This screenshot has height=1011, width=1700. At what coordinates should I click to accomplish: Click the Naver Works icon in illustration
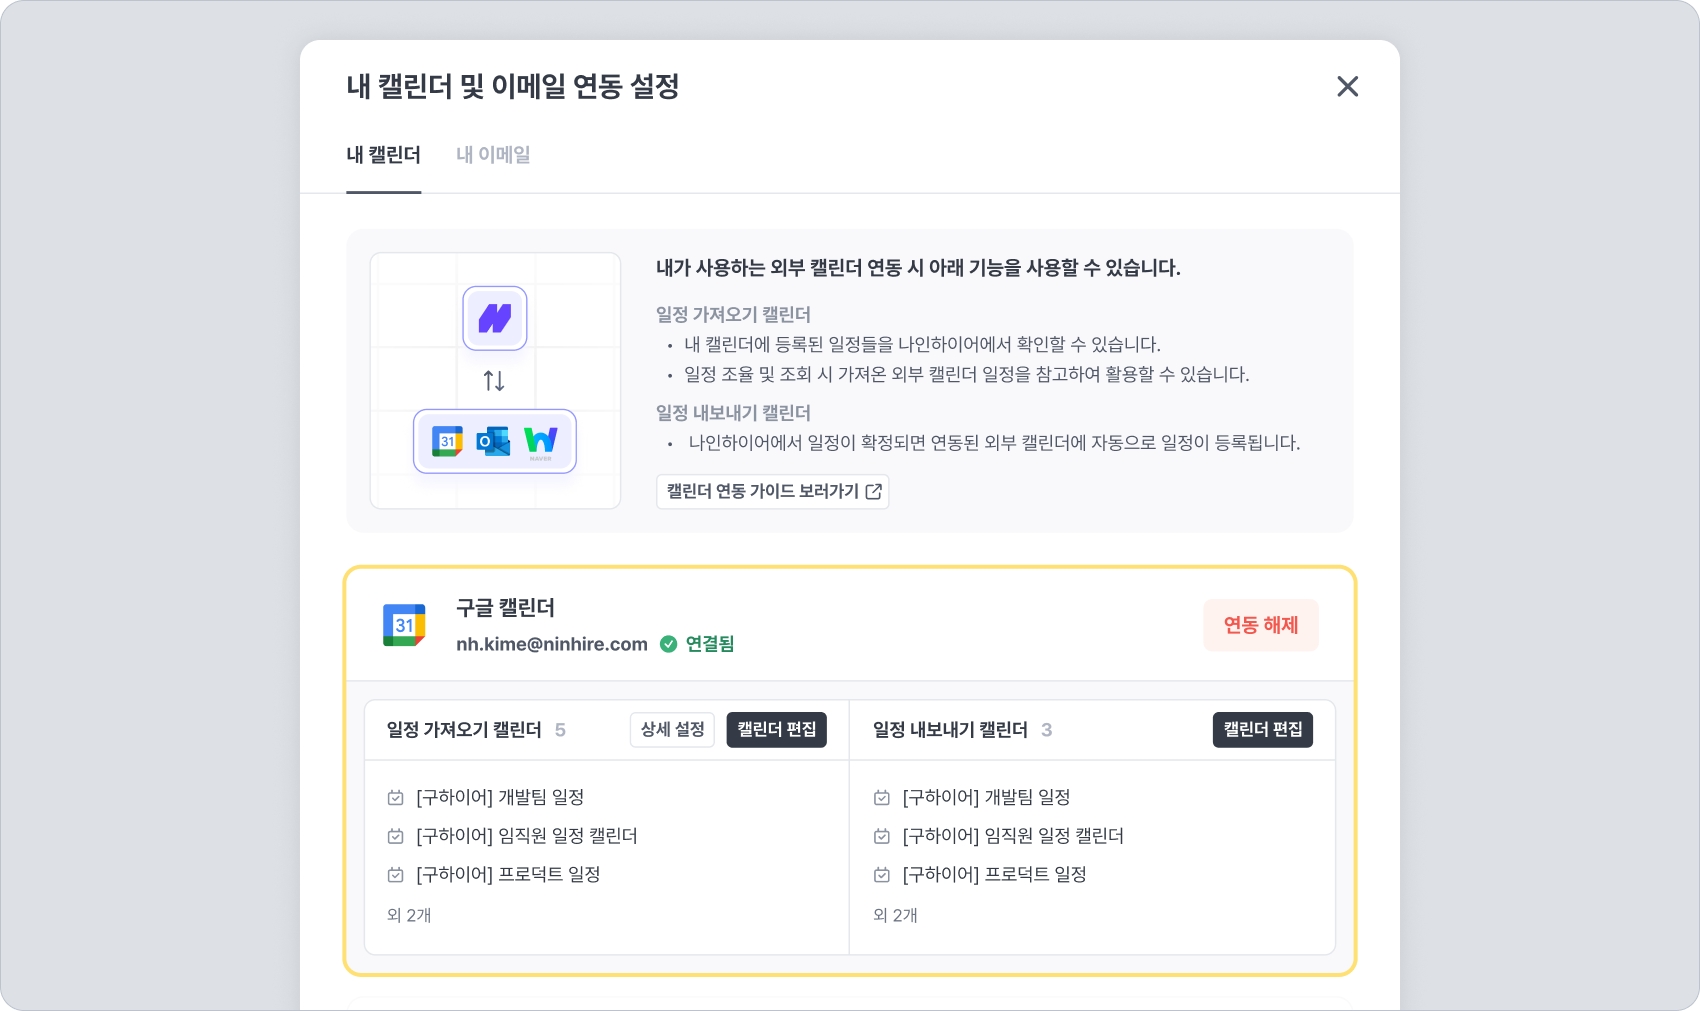point(541,441)
